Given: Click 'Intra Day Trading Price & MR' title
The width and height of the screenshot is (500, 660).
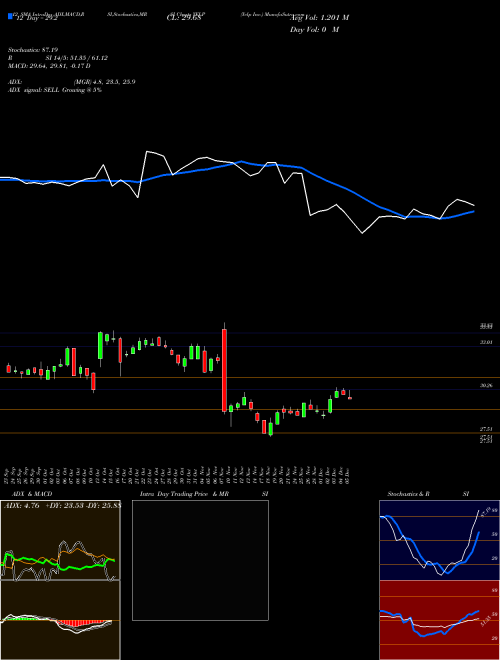Looking at the screenshot, I should pos(184,494).
